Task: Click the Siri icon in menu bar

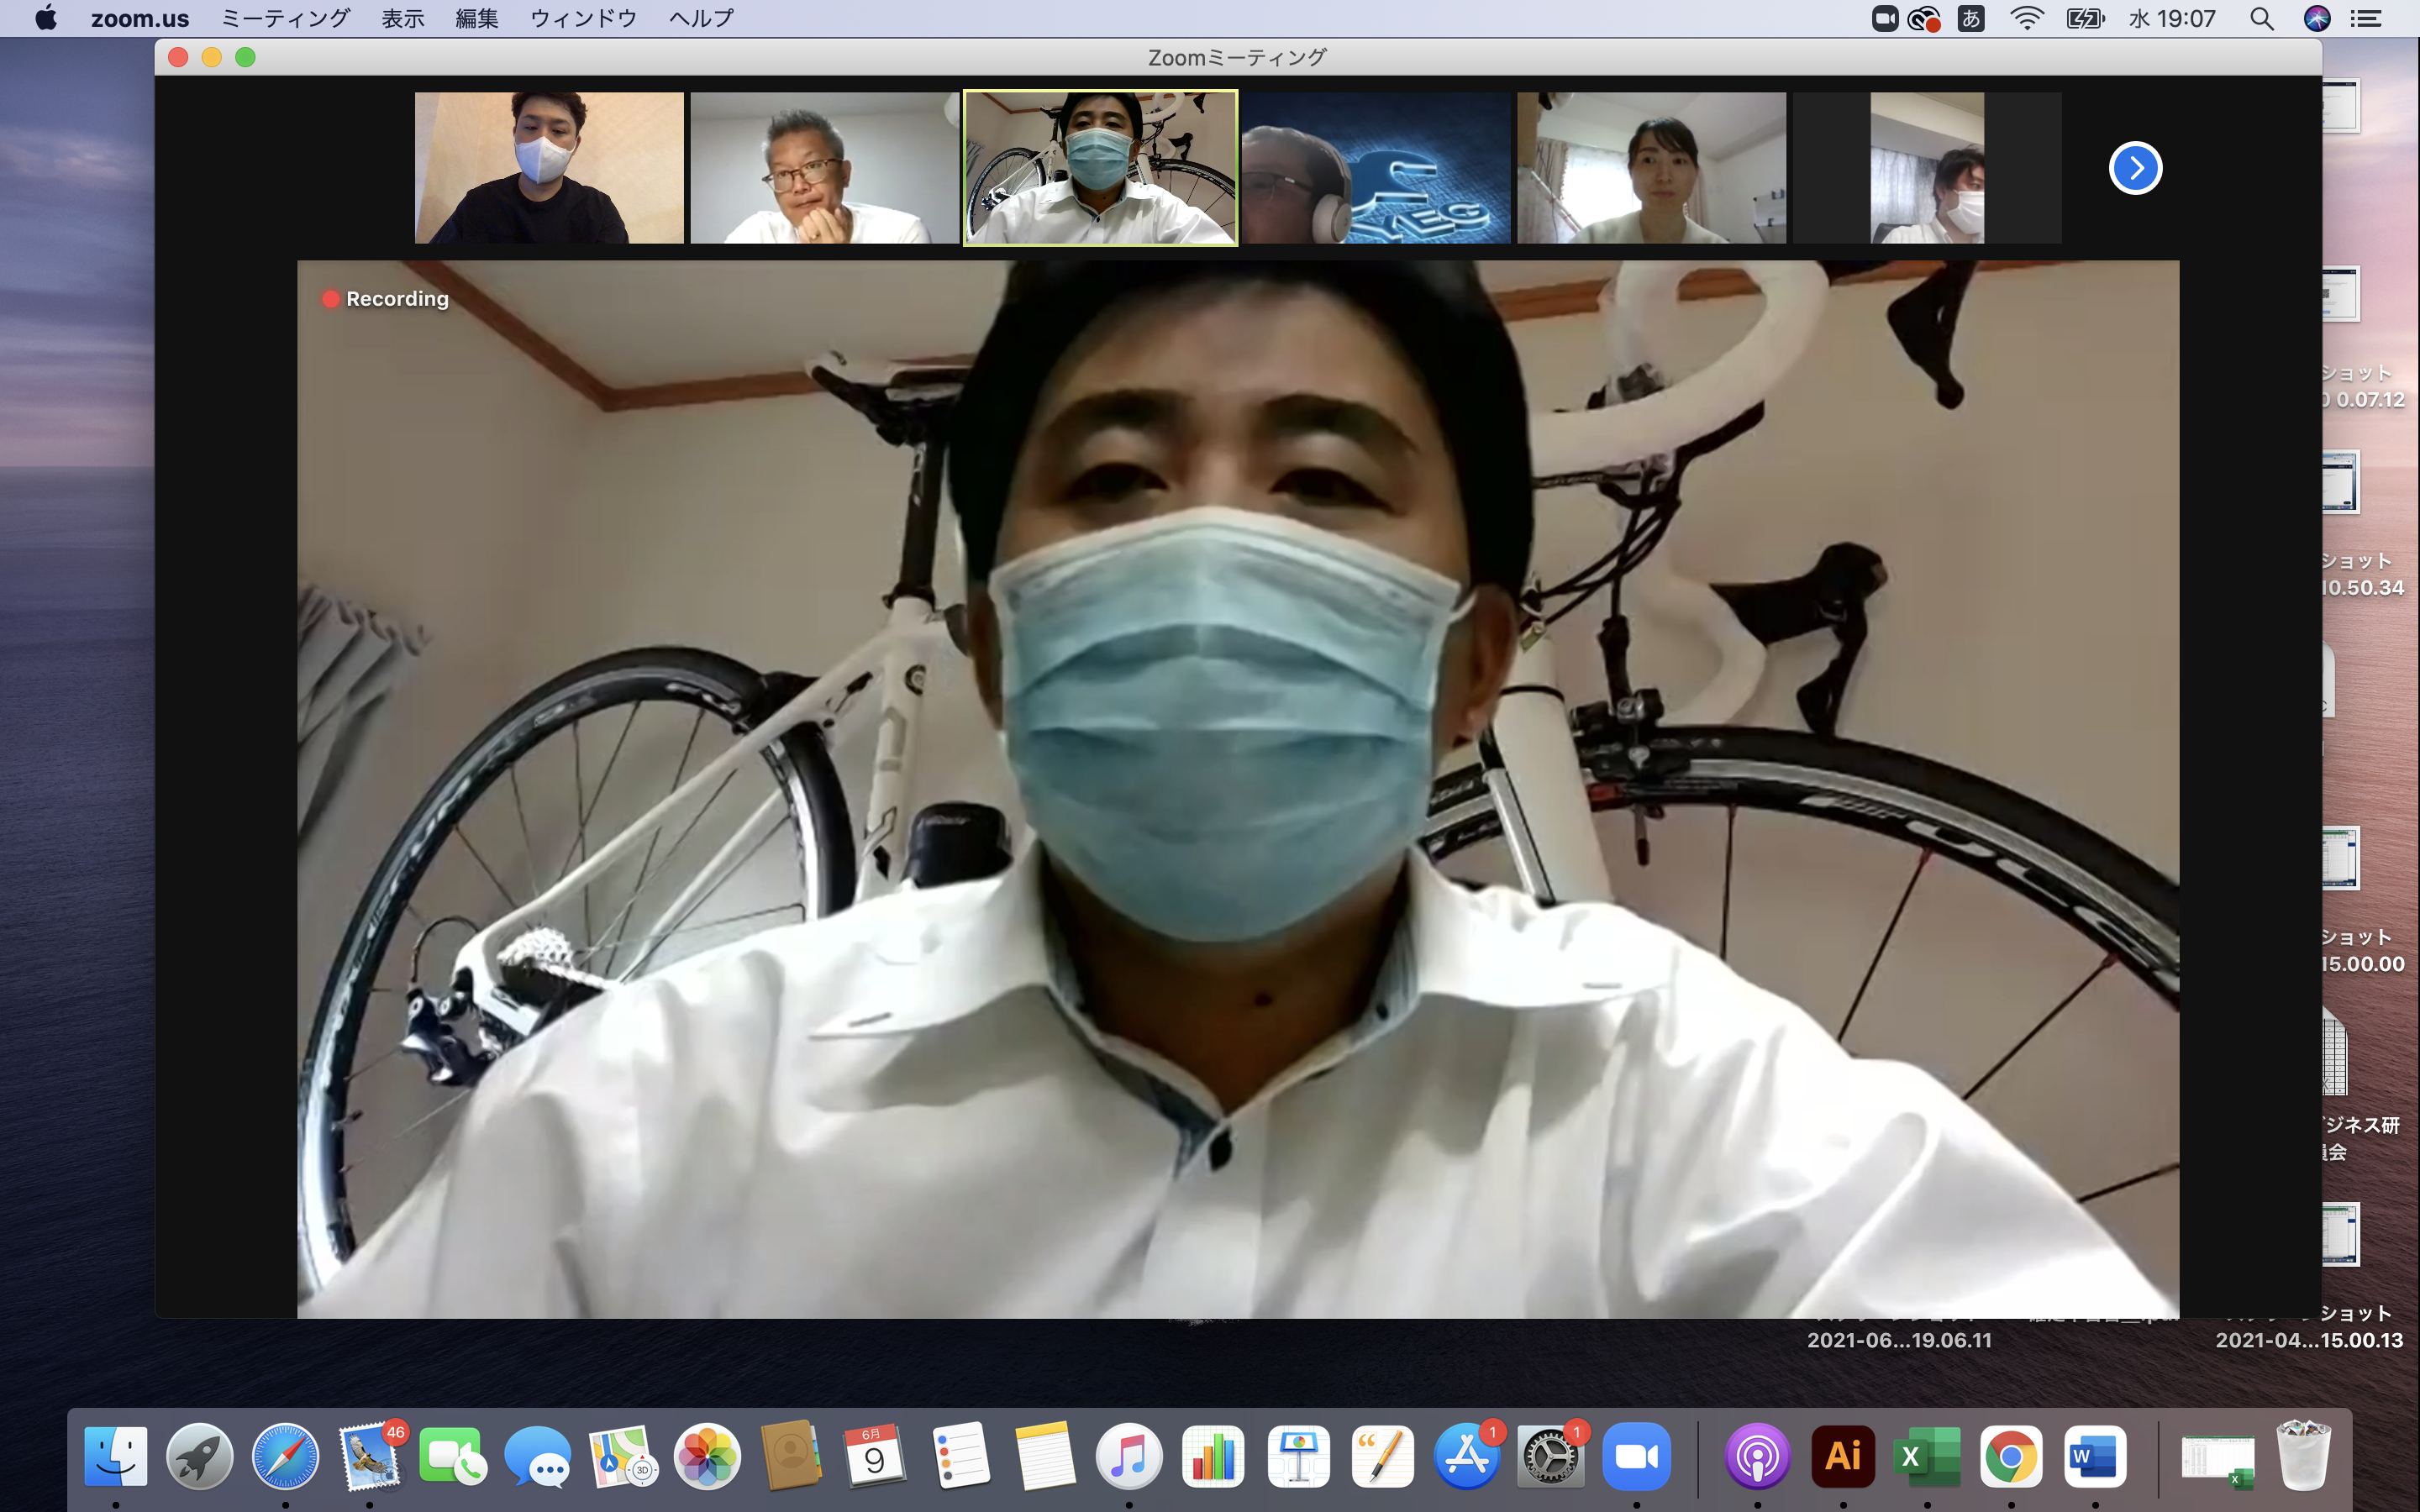Action: click(2317, 19)
